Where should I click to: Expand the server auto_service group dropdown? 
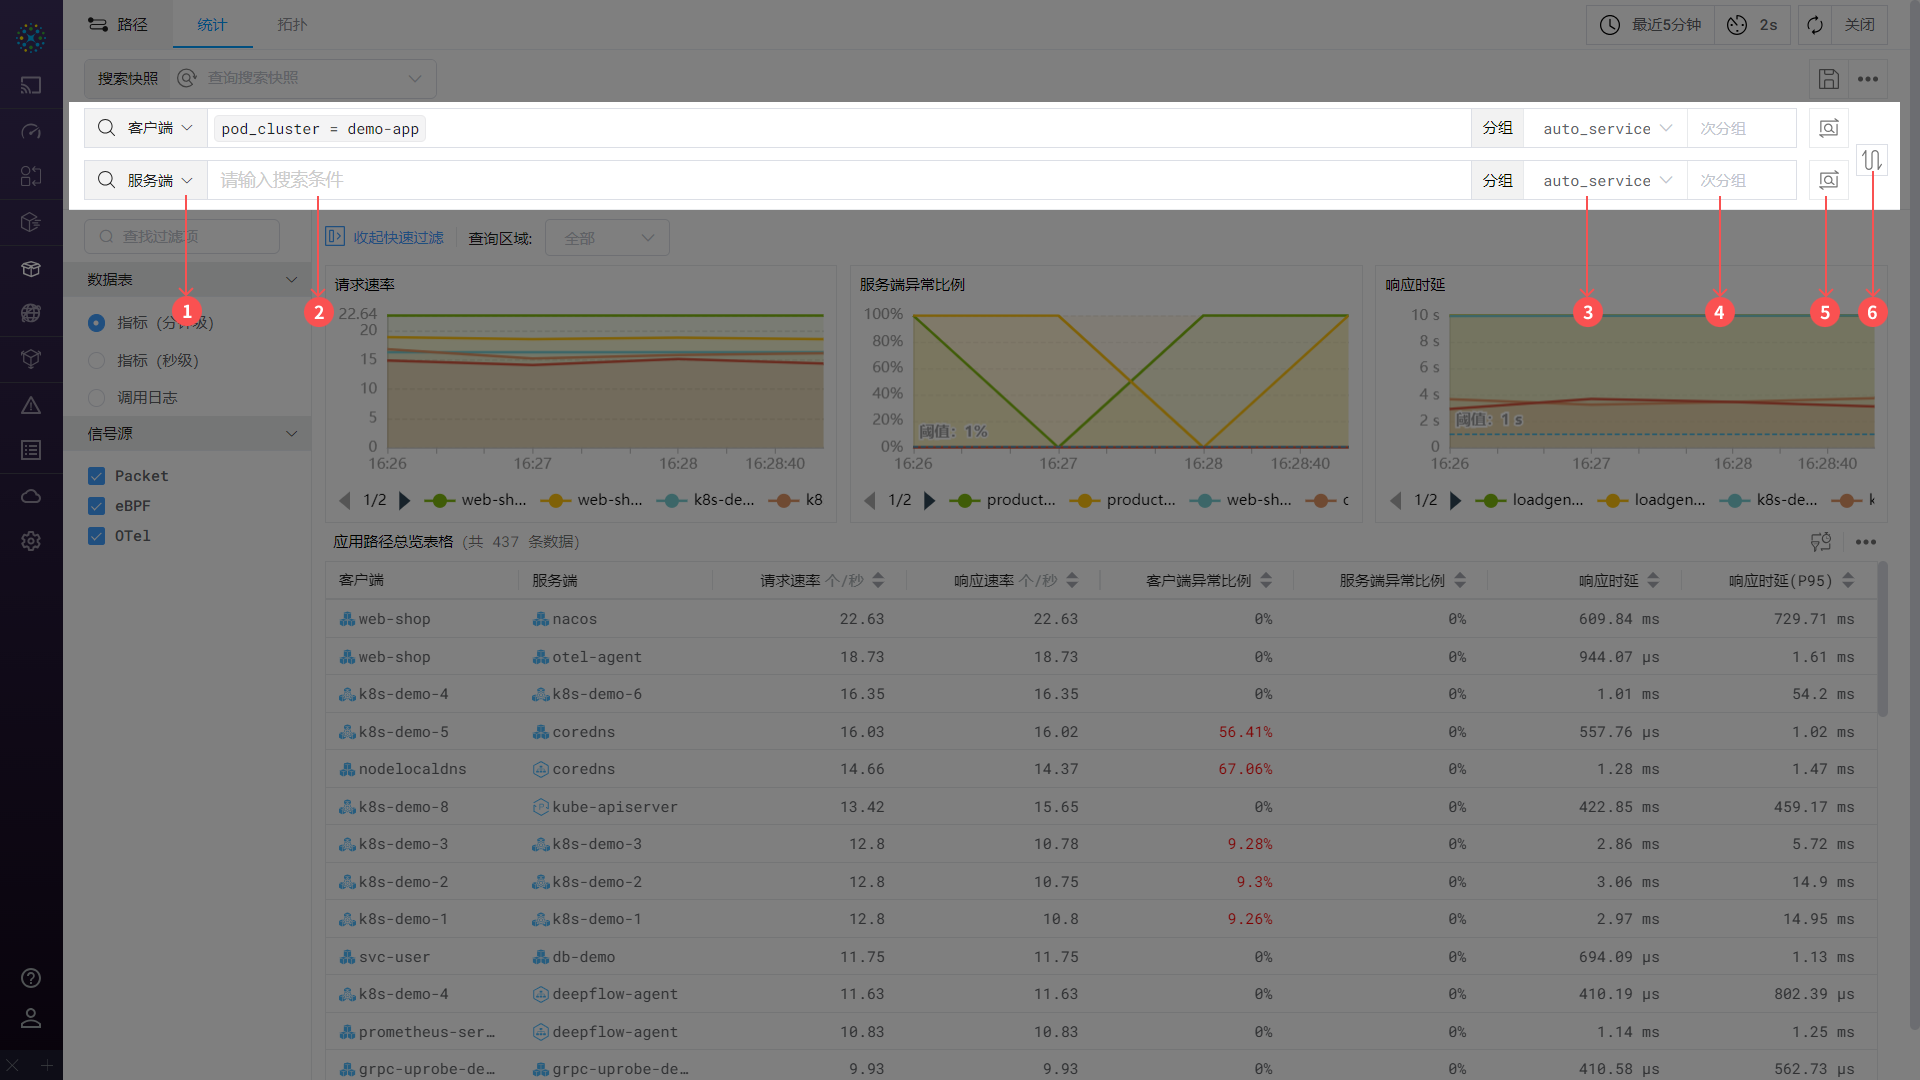[x=1606, y=181]
